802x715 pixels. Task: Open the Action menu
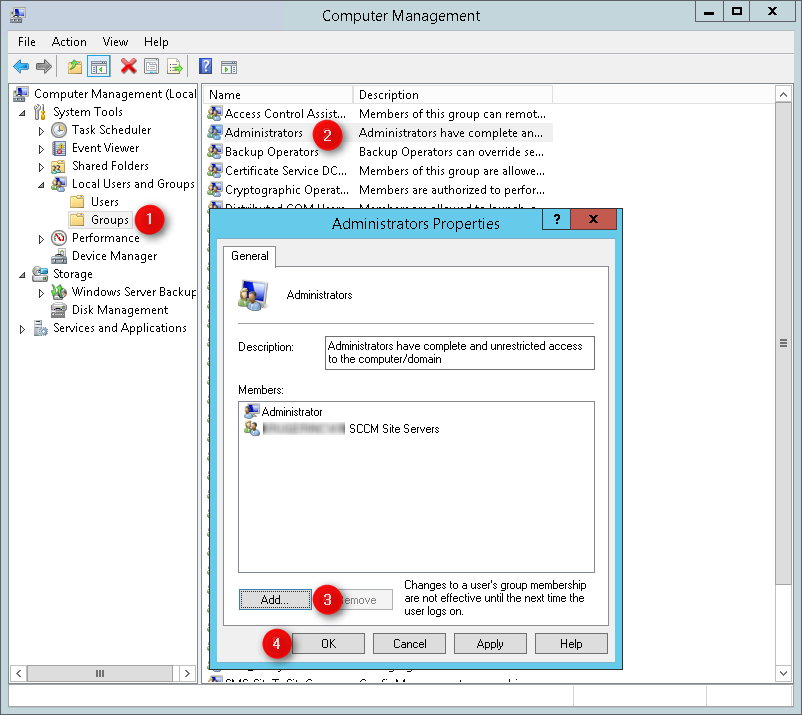69,42
